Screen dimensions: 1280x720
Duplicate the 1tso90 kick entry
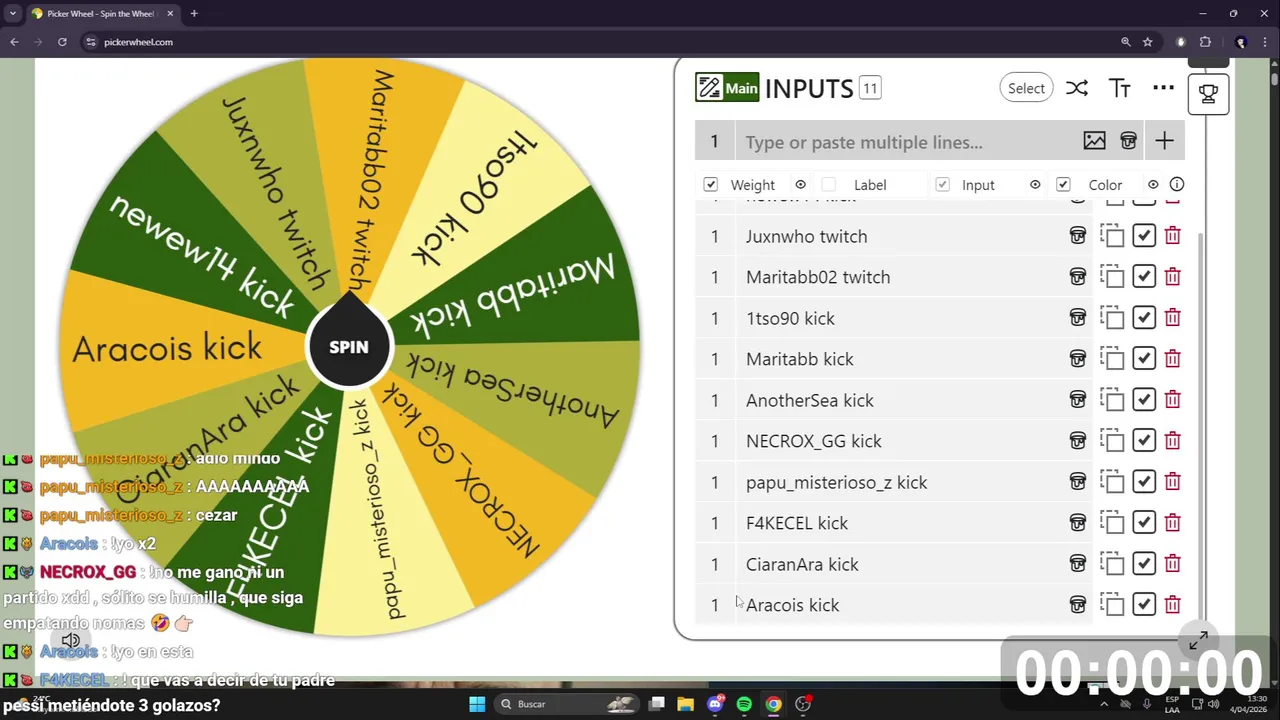pos(1112,318)
